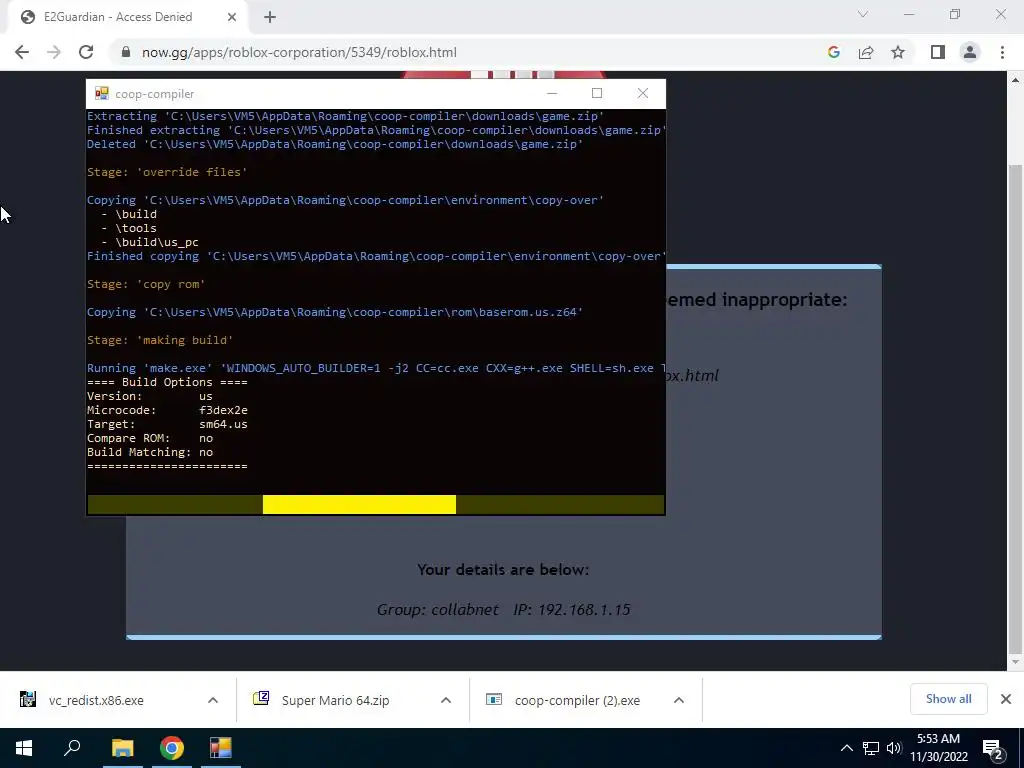Expand options for coop-compiler (2).exe download

click(x=679, y=700)
